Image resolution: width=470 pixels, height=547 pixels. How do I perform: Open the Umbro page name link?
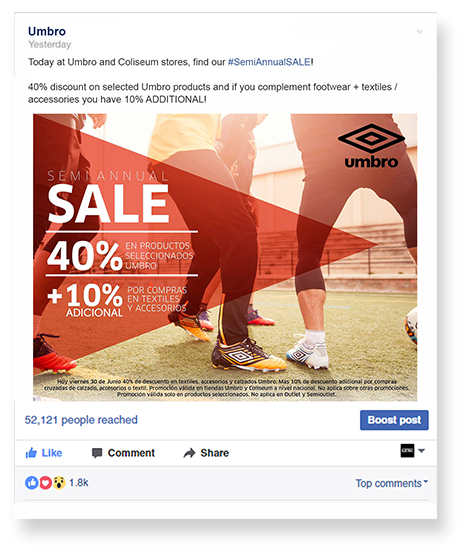coord(47,31)
